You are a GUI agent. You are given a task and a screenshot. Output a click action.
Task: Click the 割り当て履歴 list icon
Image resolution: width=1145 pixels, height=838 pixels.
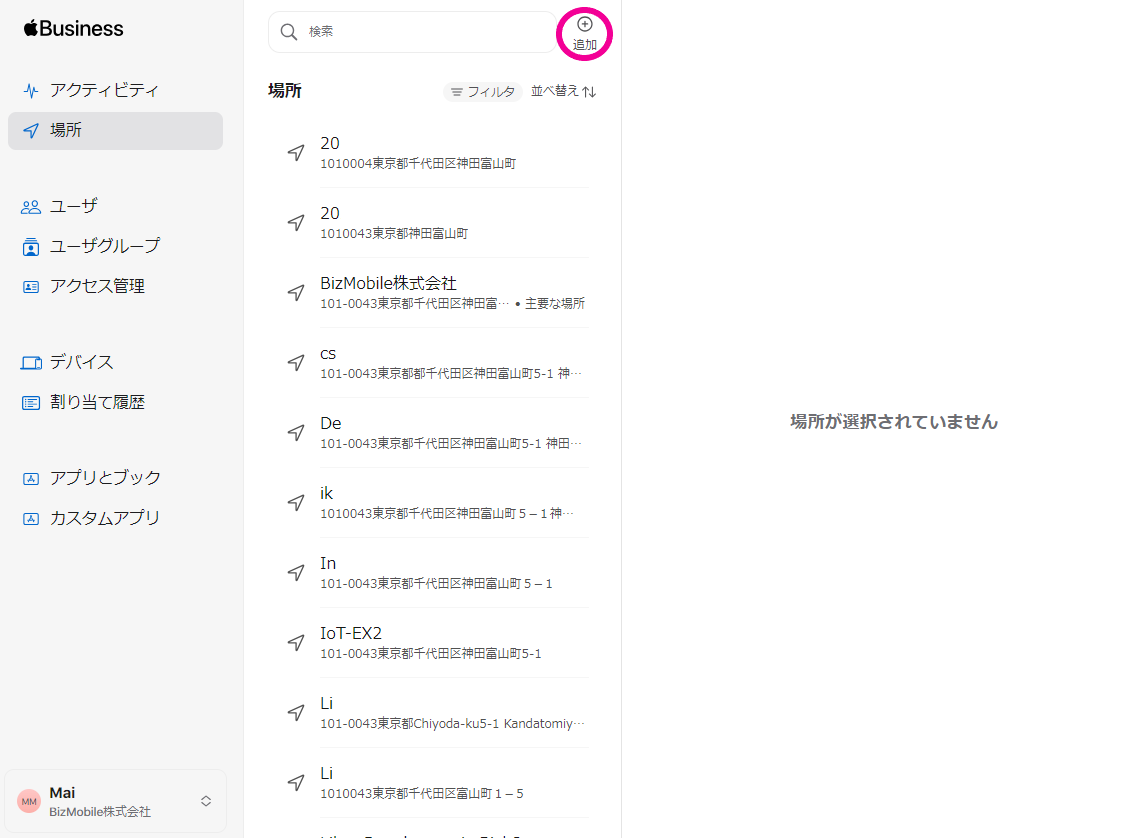(x=31, y=403)
